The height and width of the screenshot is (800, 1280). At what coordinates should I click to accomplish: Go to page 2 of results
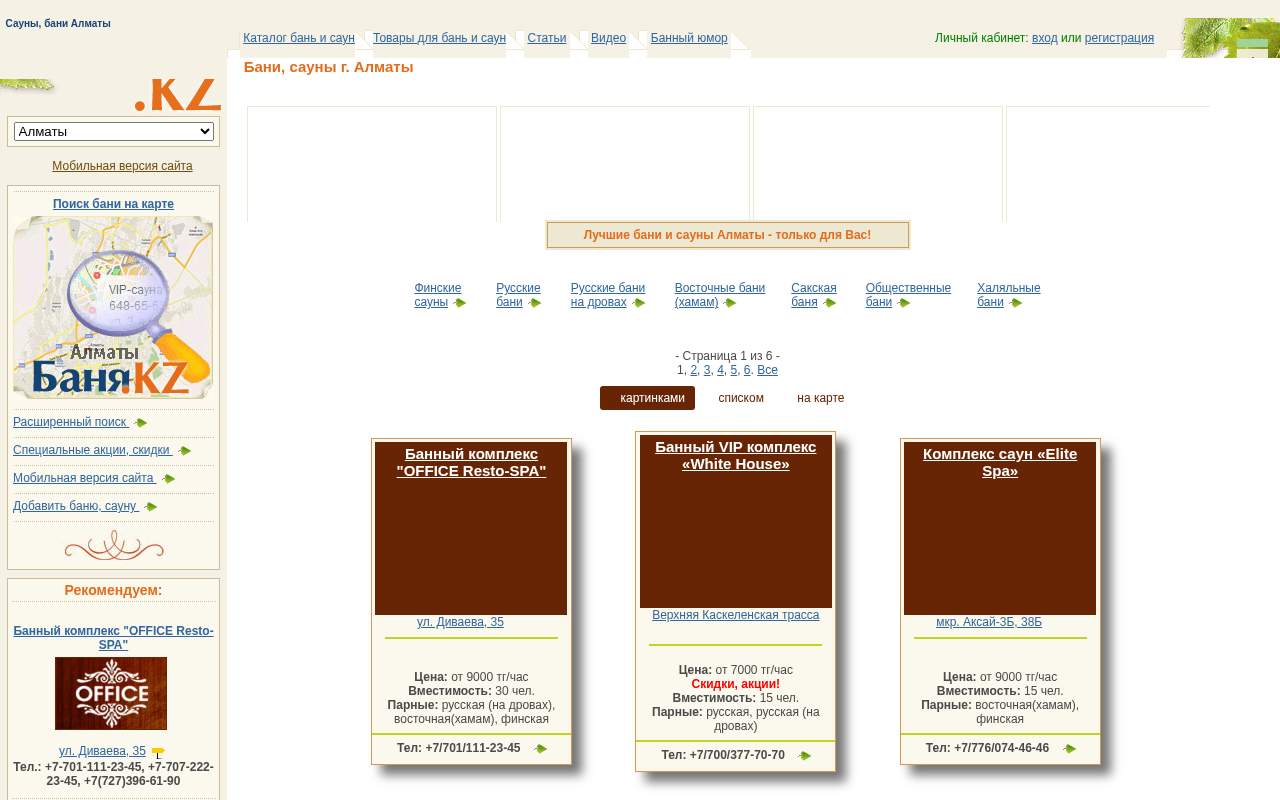694,370
